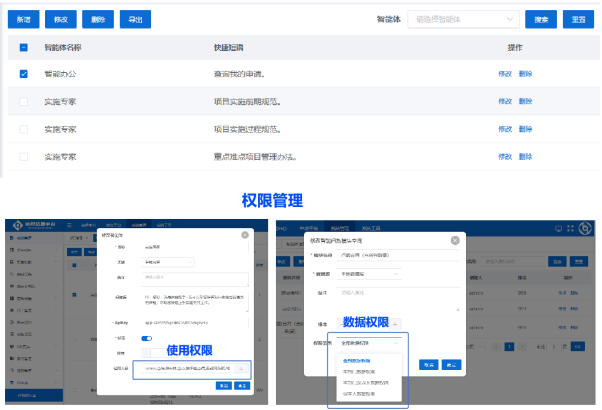Click 删除 link in the 重点难点项目管理办法 row
602x410 pixels.
tap(526, 157)
